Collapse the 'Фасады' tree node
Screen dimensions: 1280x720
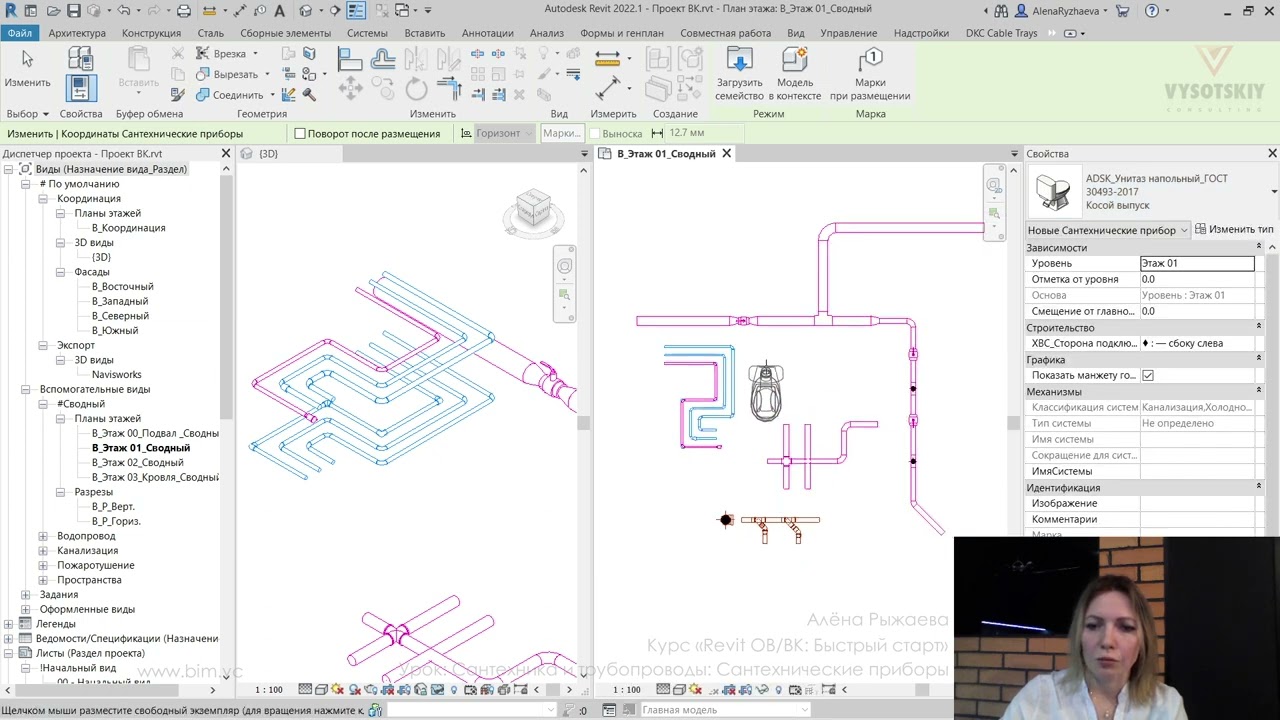tap(60, 272)
